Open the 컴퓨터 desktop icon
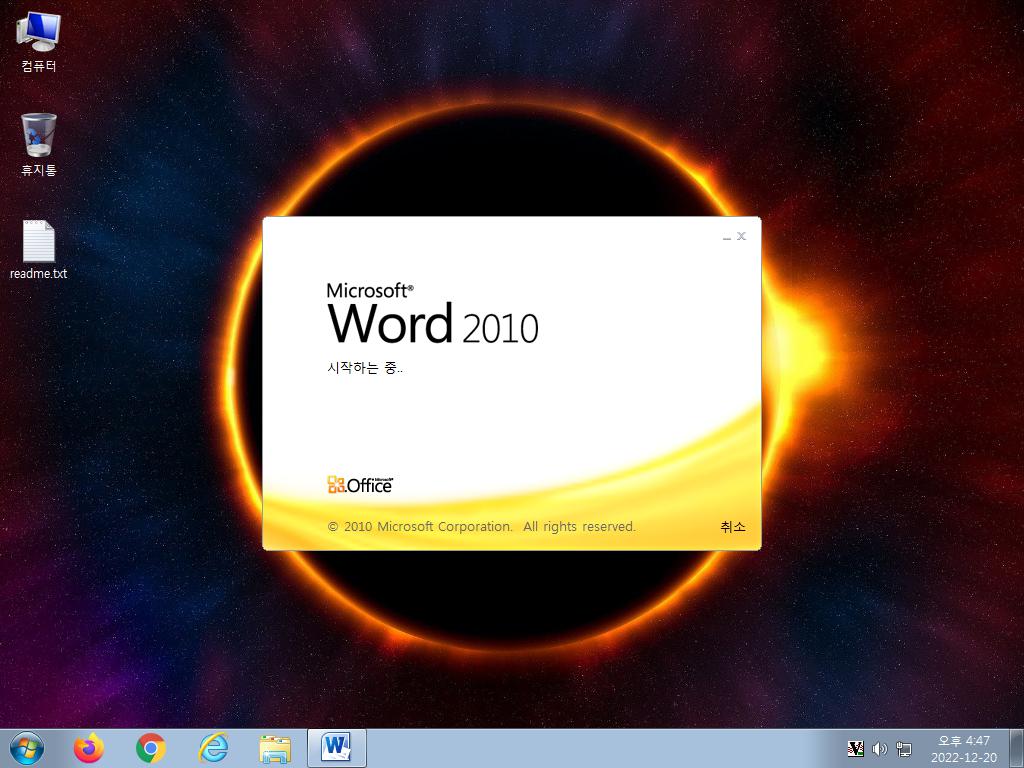The height and width of the screenshot is (768, 1024). click(39, 42)
